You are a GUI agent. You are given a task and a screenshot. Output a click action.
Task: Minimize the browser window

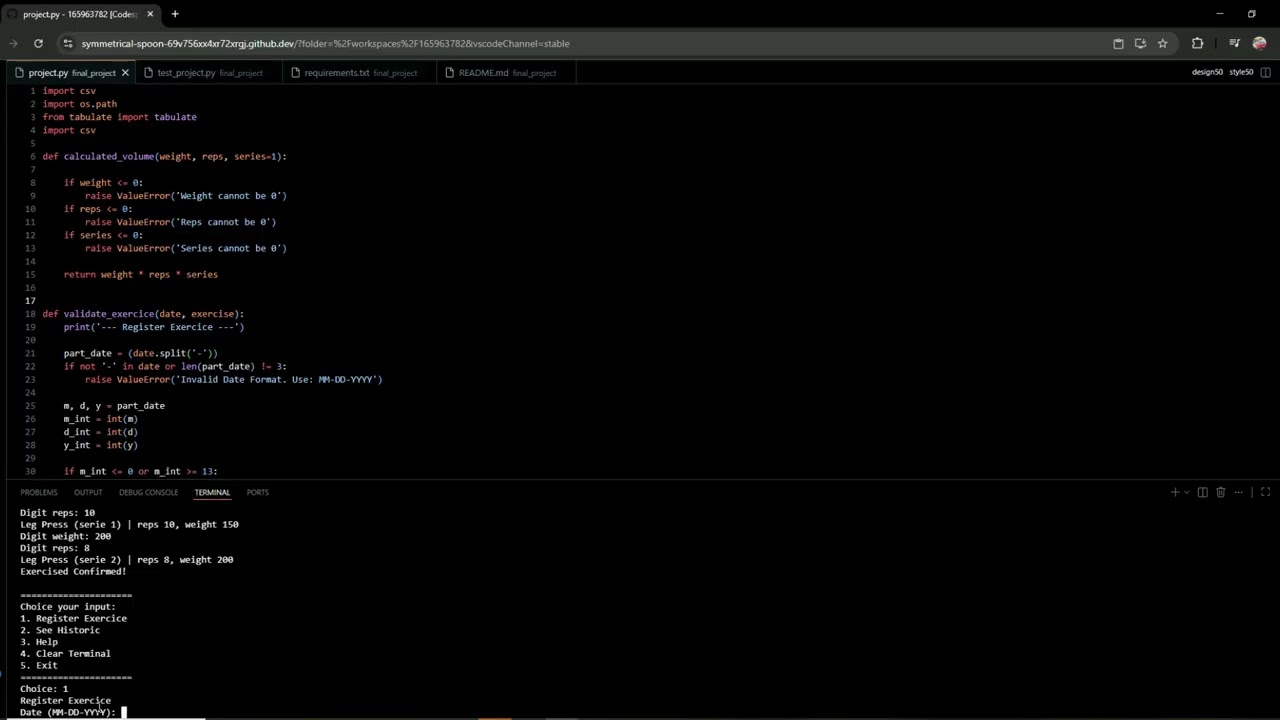[1219, 14]
